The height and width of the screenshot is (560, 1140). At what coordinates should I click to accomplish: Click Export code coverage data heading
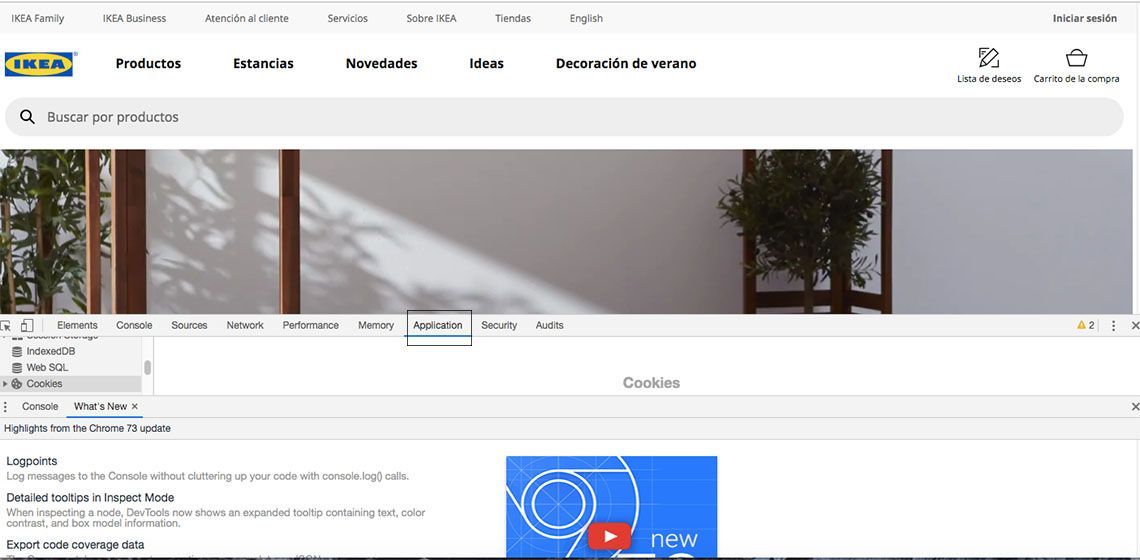click(x=75, y=545)
